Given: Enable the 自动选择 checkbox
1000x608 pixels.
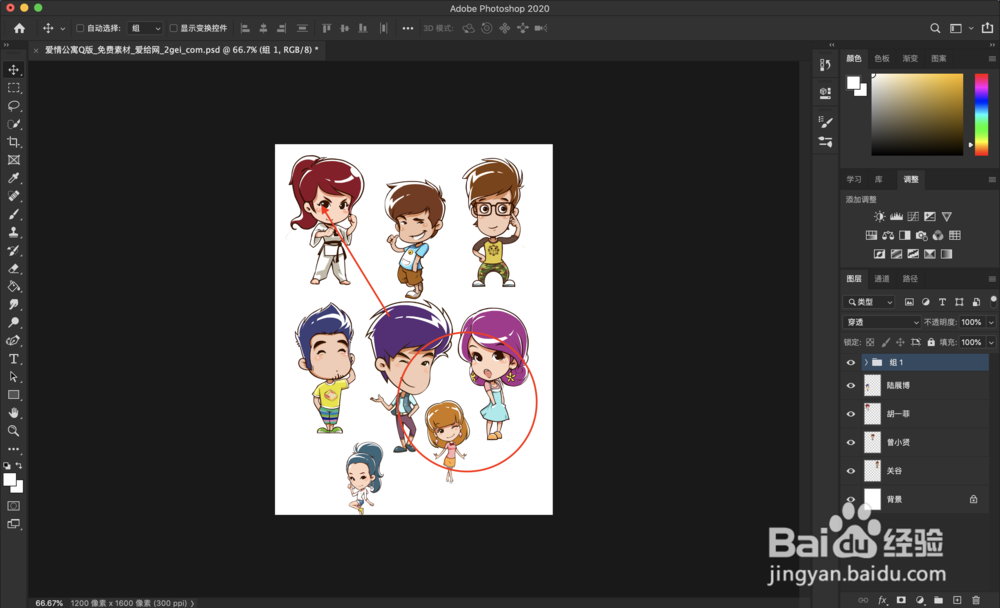Looking at the screenshot, I should pos(80,28).
